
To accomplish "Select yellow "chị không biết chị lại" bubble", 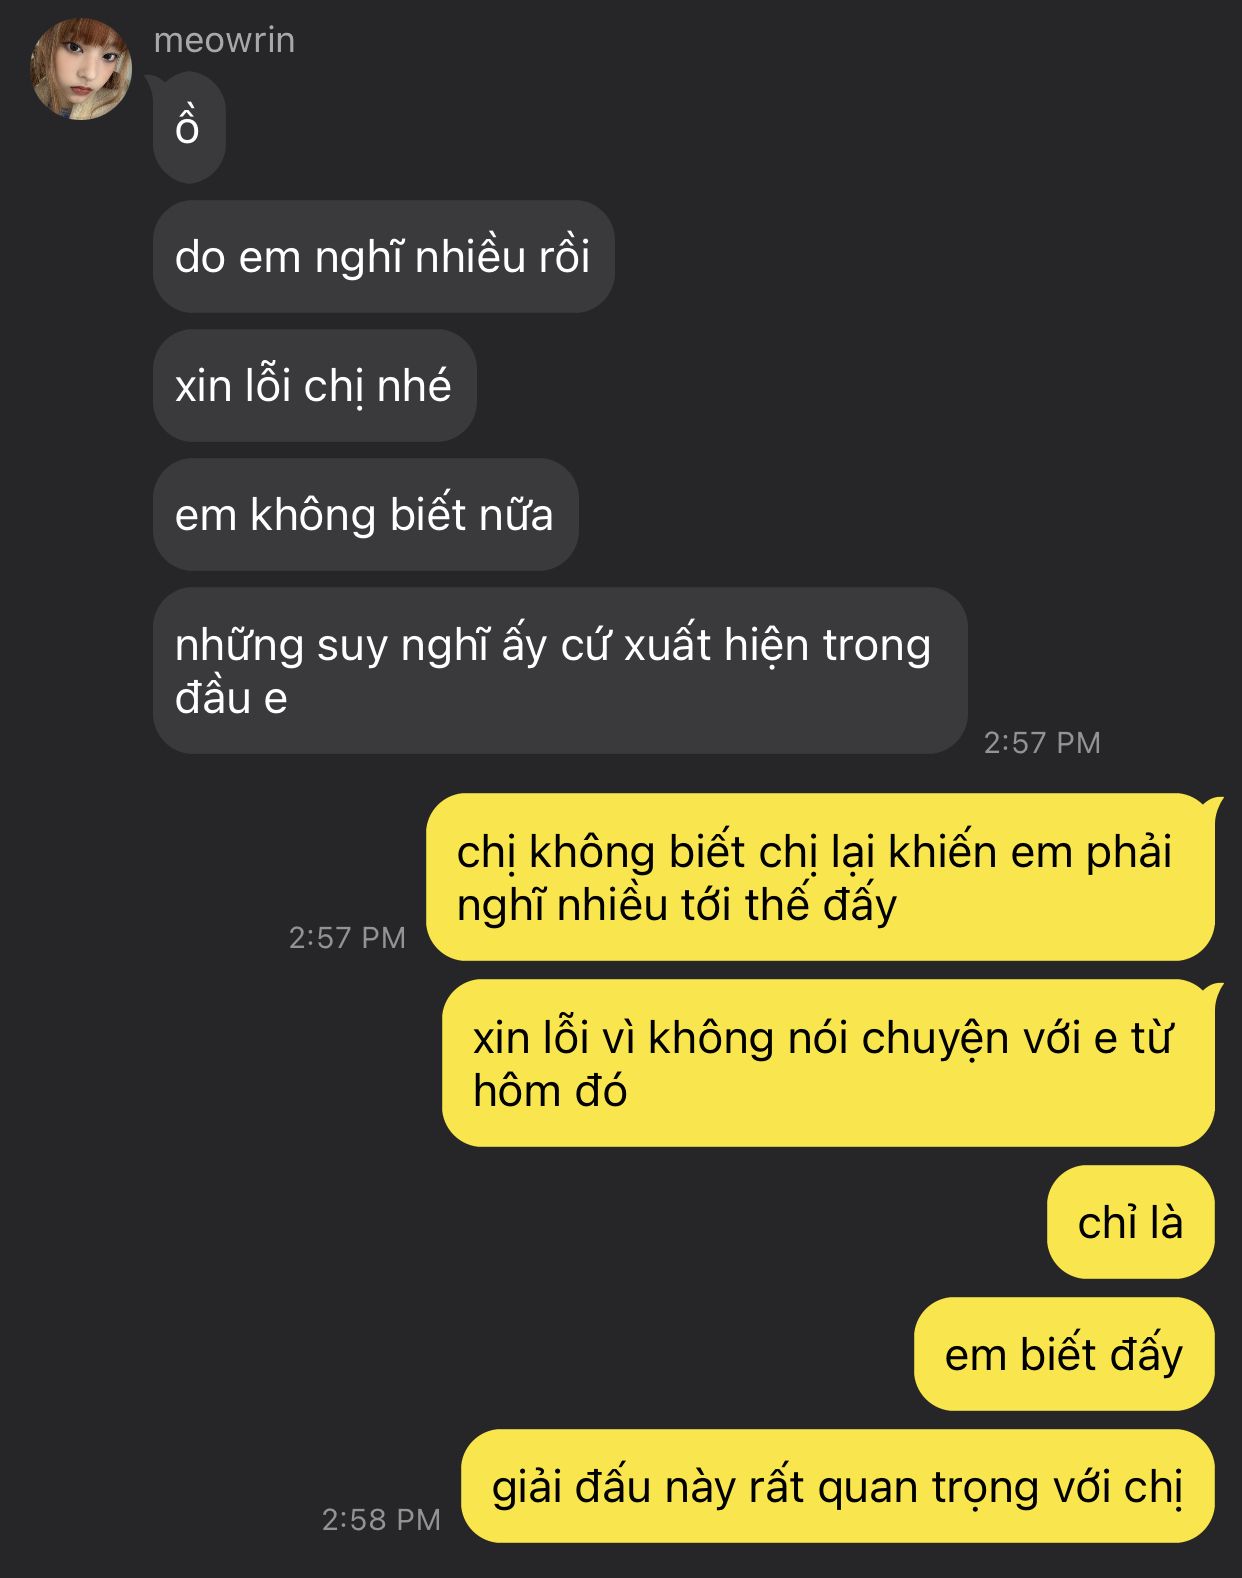I will [x=821, y=877].
